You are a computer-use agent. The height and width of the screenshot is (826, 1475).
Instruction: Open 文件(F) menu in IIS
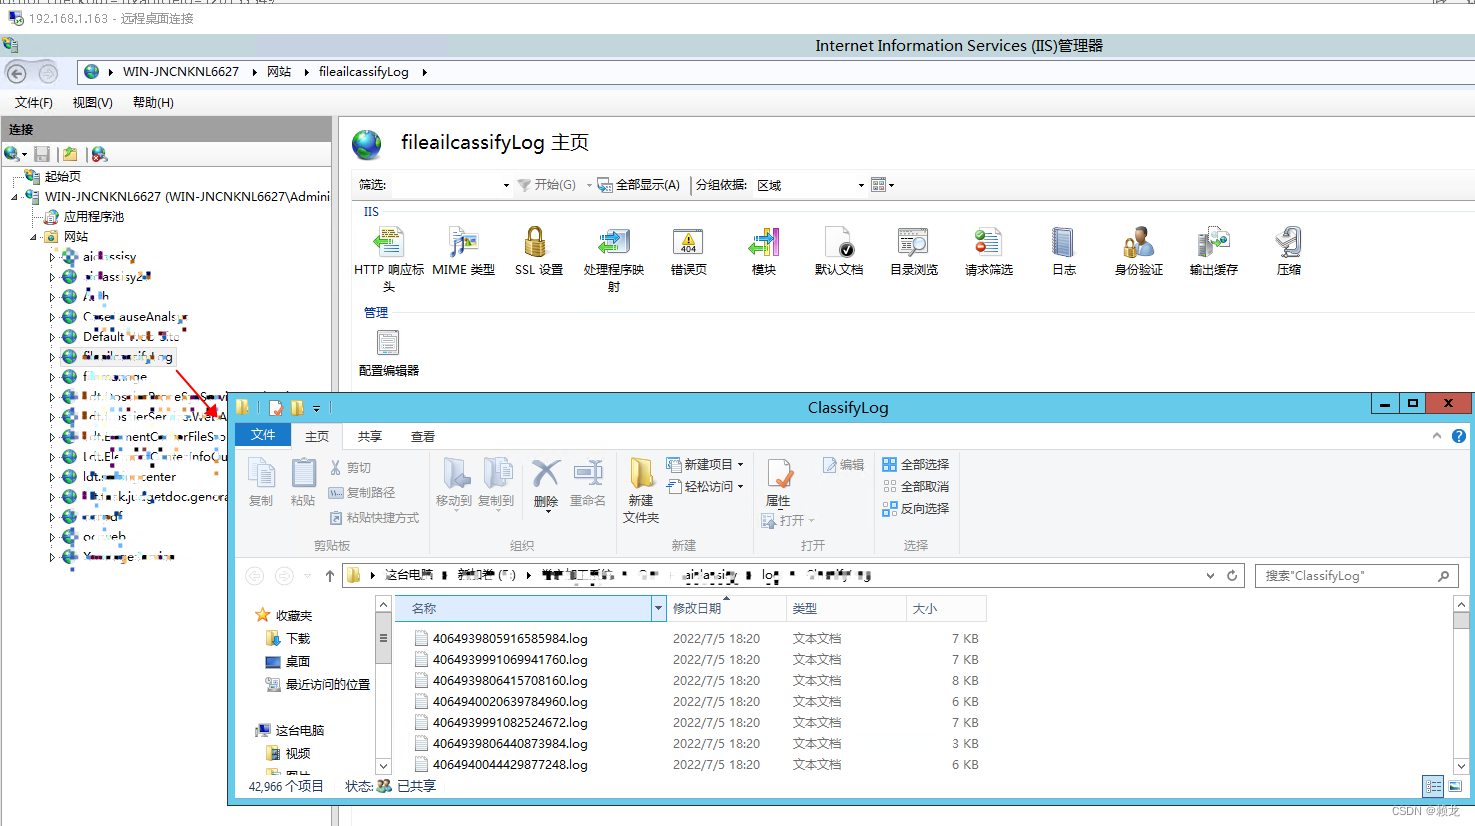pos(34,103)
